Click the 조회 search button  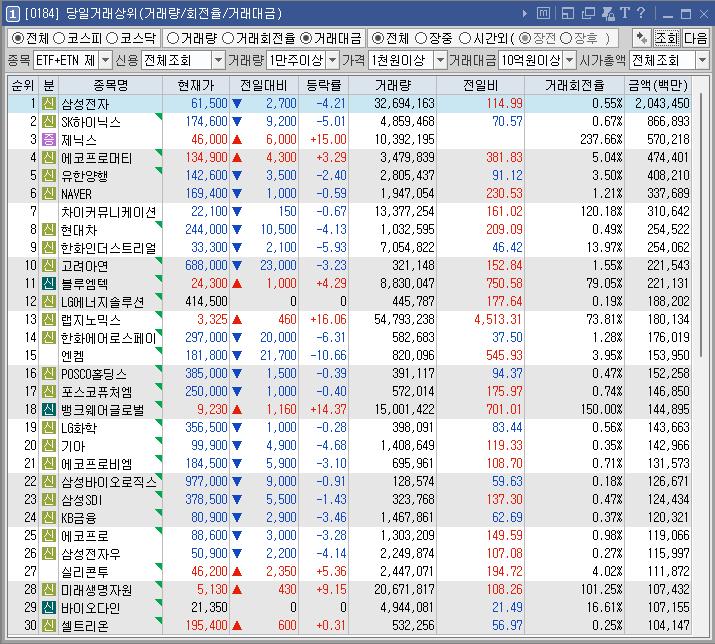tap(666, 38)
